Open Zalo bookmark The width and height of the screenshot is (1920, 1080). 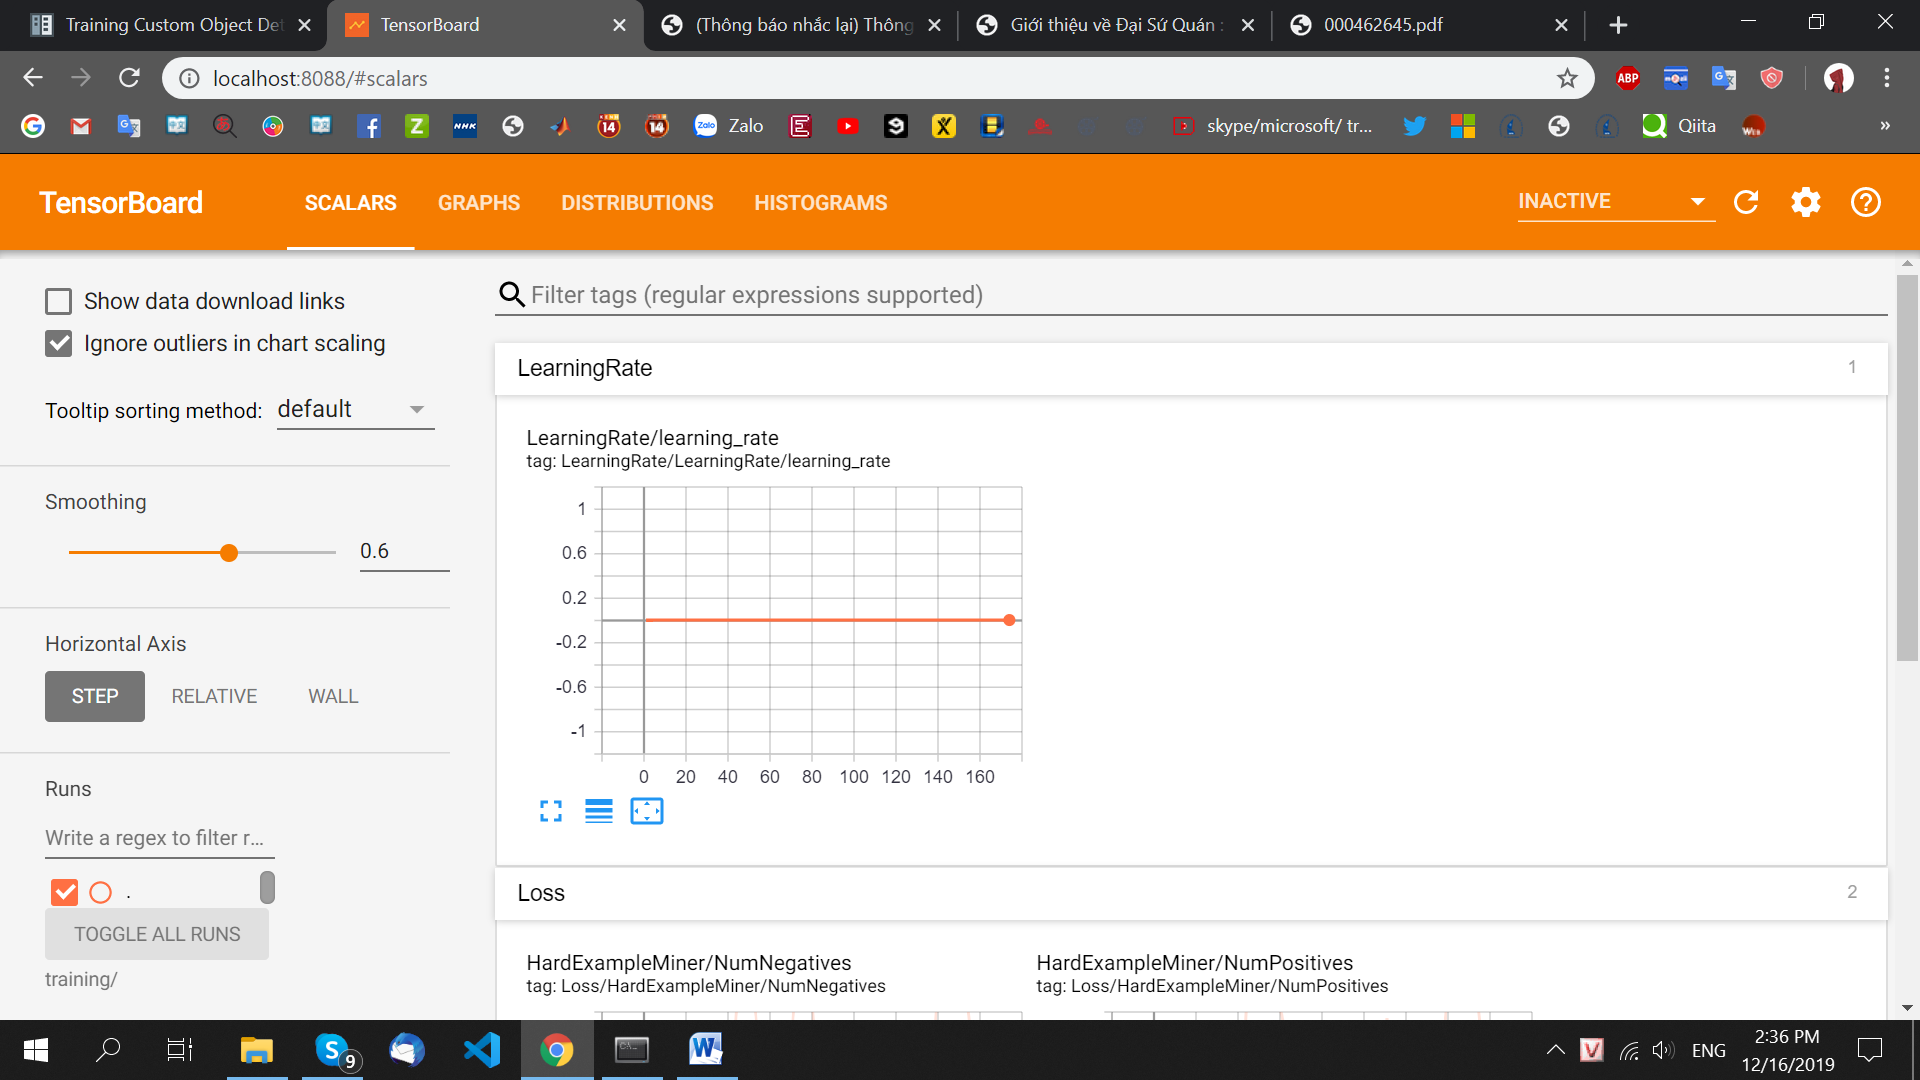(x=729, y=126)
